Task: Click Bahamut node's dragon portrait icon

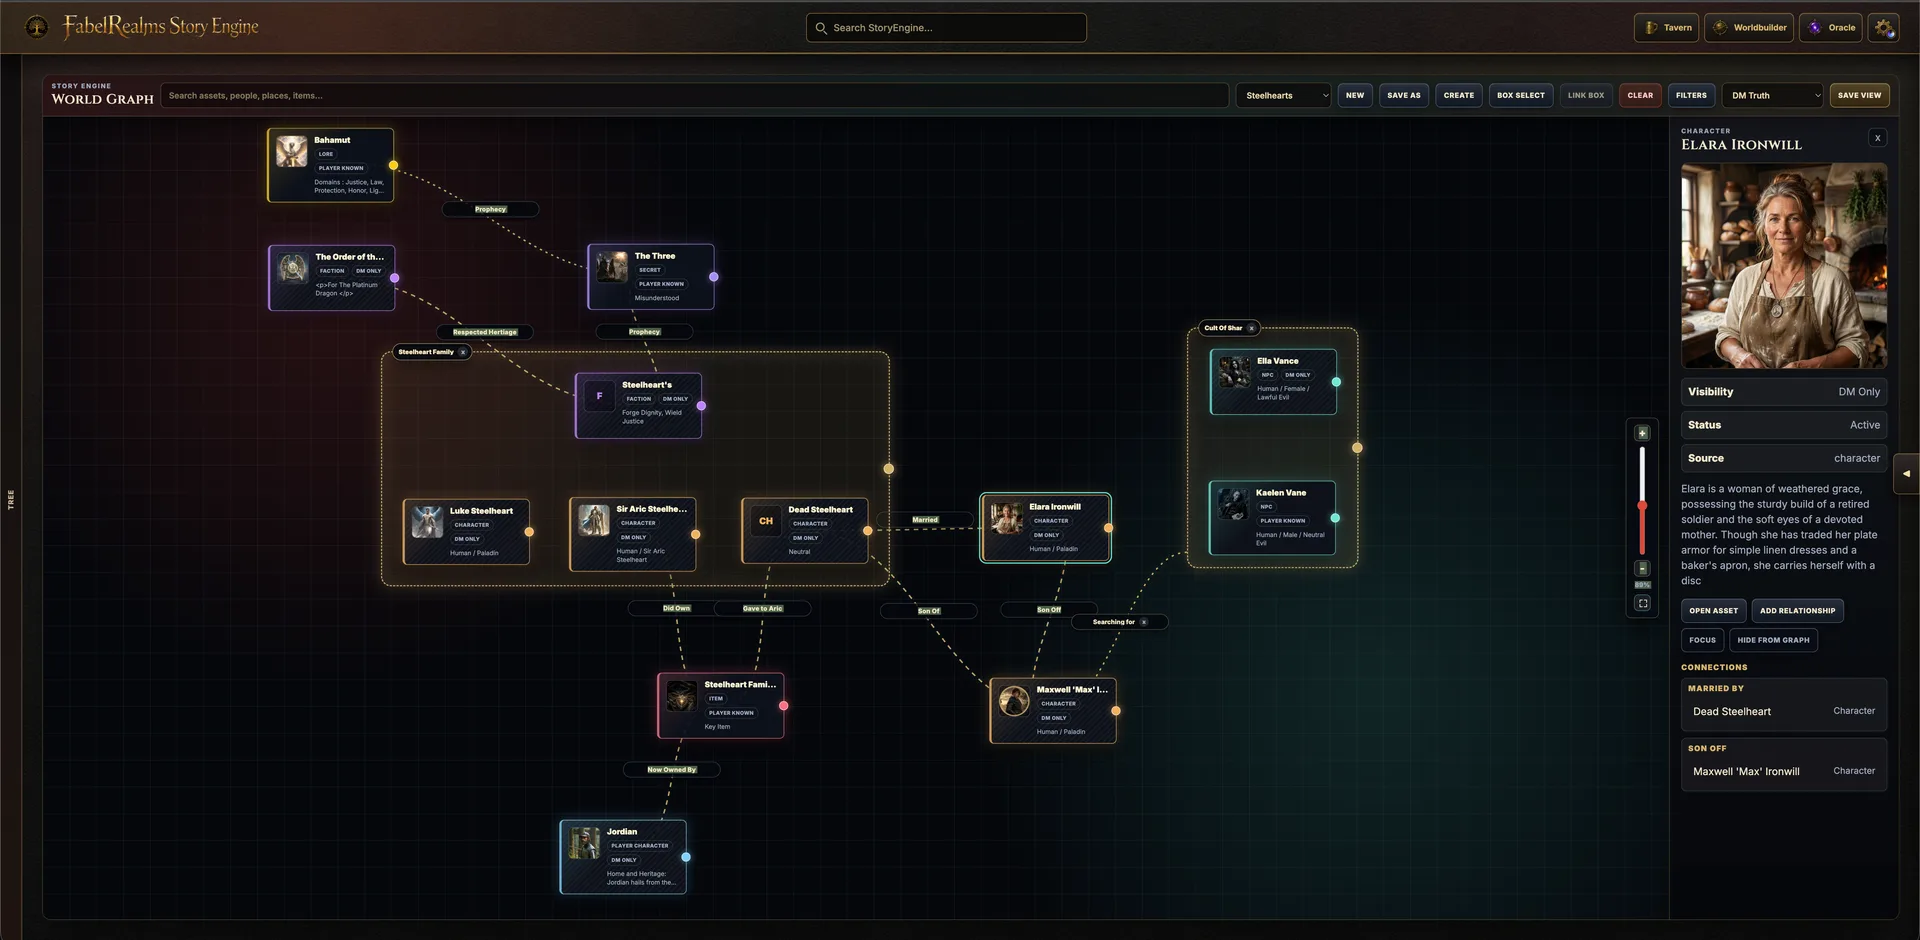Action: pyautogui.click(x=292, y=151)
